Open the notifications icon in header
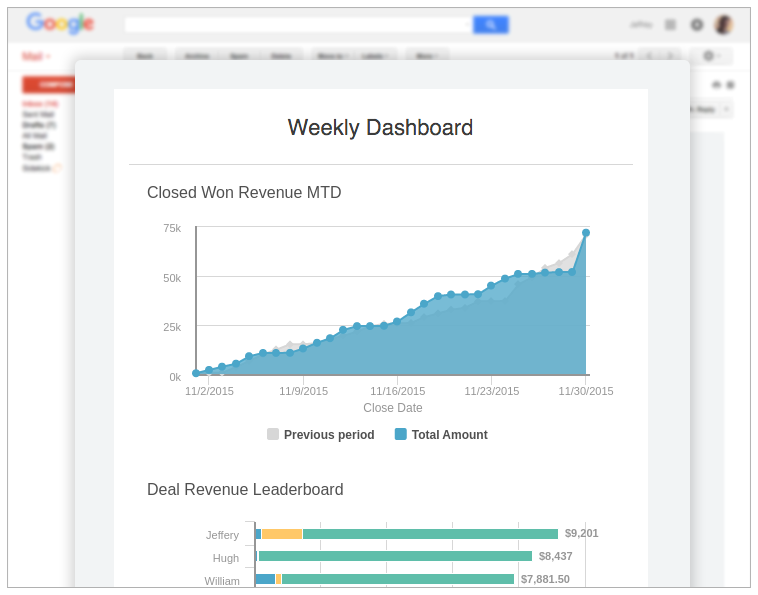758x595 pixels. pyautogui.click(x=696, y=25)
